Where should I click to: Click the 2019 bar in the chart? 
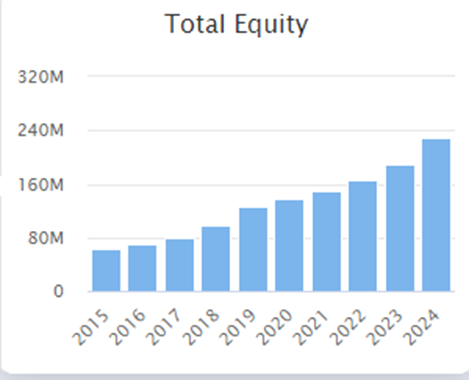pyautogui.click(x=253, y=250)
